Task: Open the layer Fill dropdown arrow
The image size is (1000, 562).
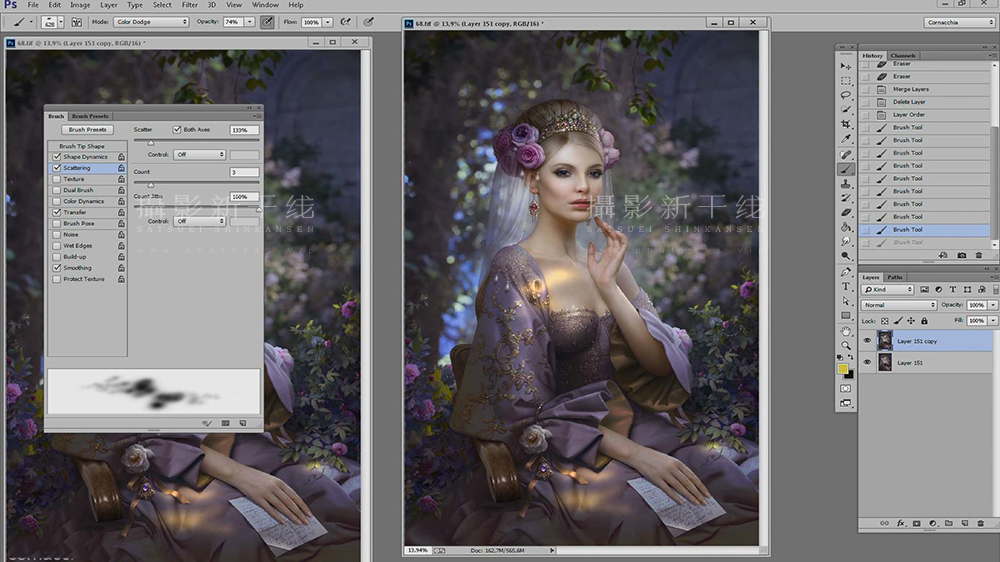Action: coord(993,321)
